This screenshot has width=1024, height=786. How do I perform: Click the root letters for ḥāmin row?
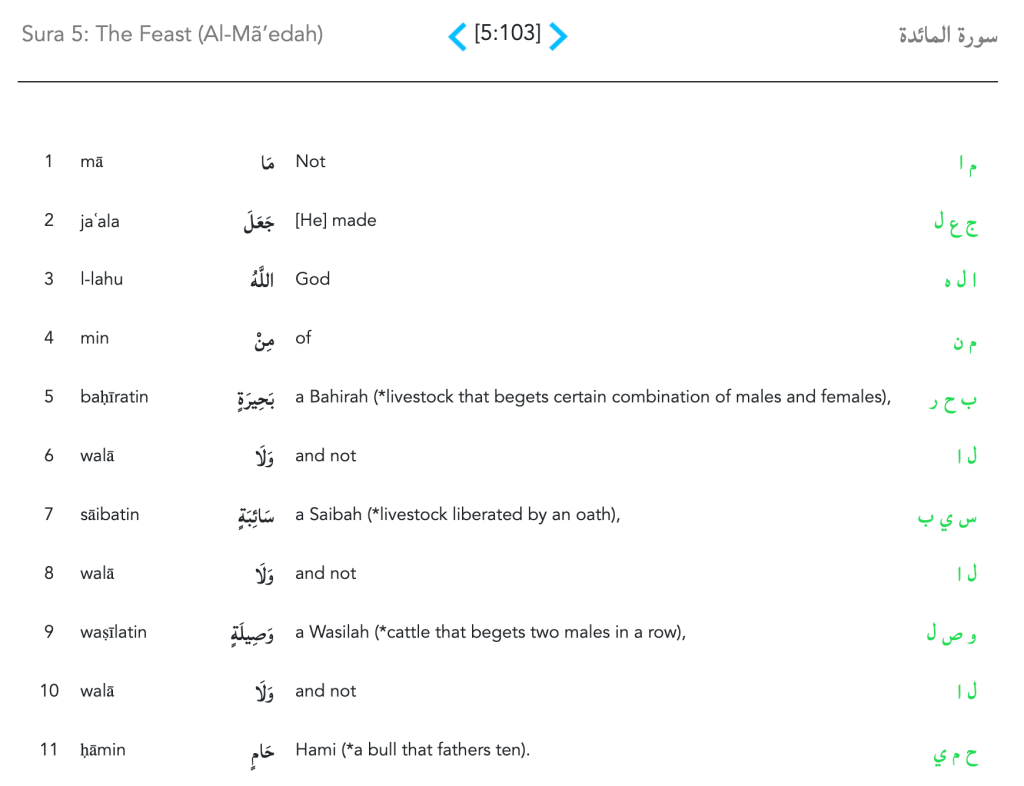click(954, 754)
